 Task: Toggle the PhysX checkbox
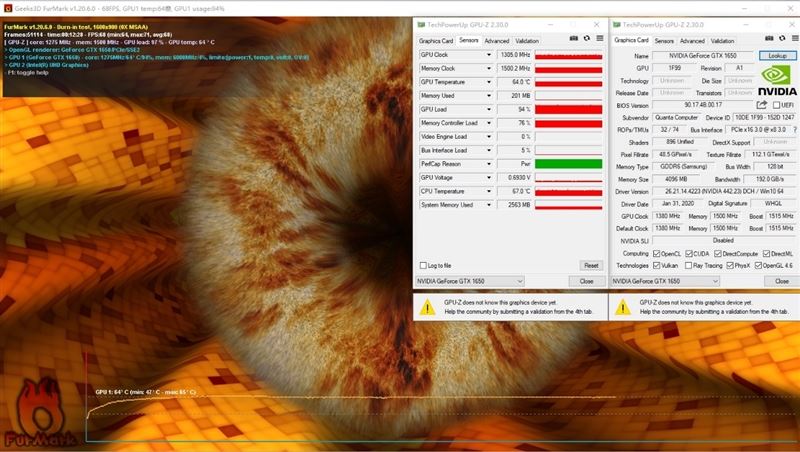tap(730, 265)
